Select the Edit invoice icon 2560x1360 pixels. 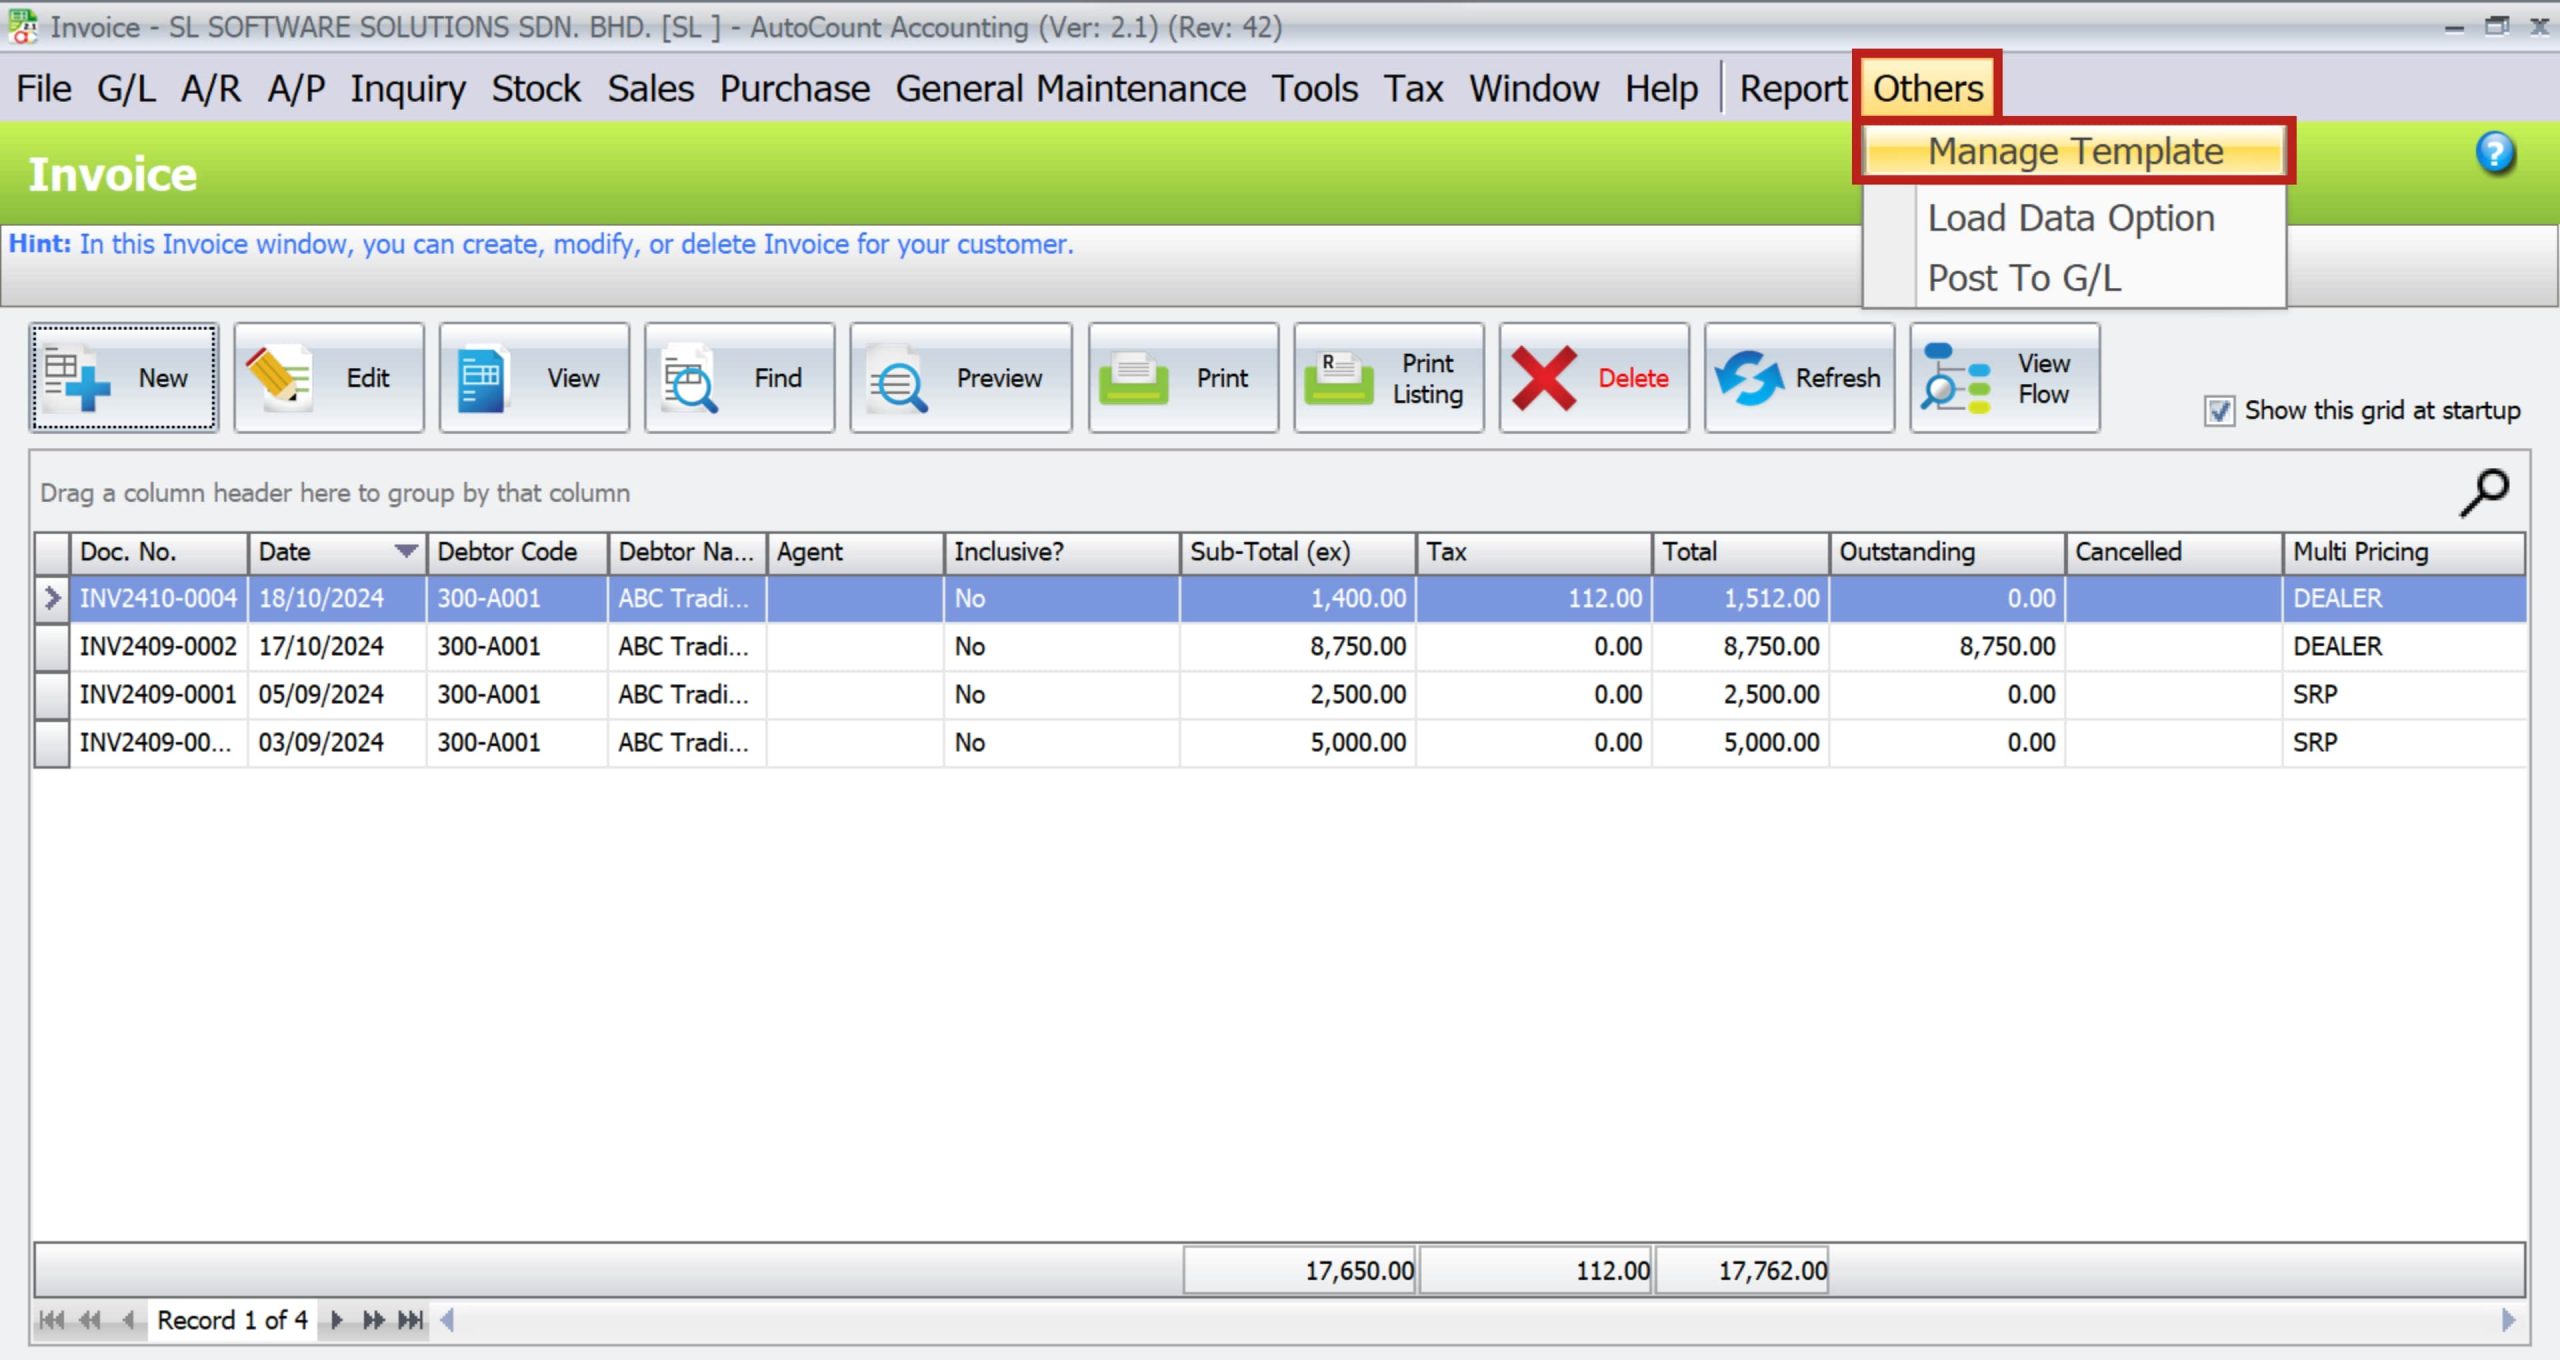pyautogui.click(x=330, y=378)
